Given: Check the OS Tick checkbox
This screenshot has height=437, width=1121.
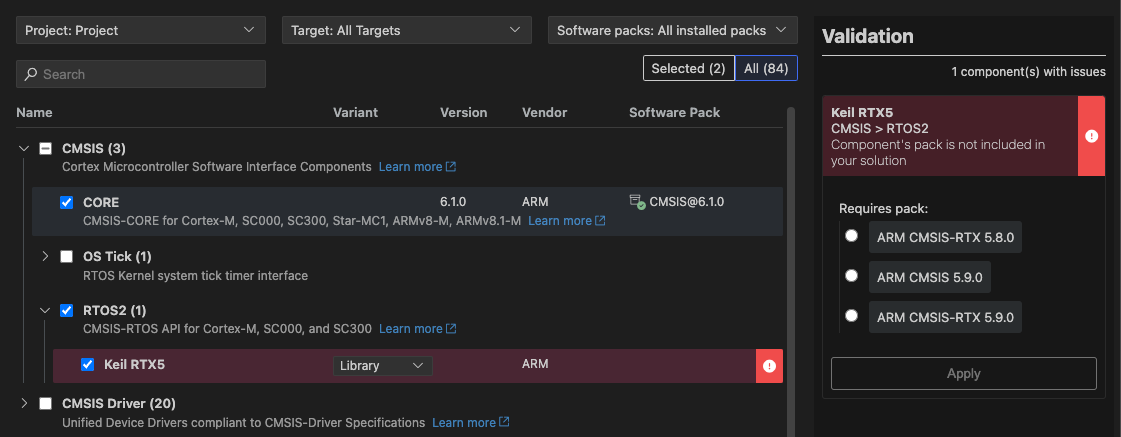Looking at the screenshot, I should [66, 256].
